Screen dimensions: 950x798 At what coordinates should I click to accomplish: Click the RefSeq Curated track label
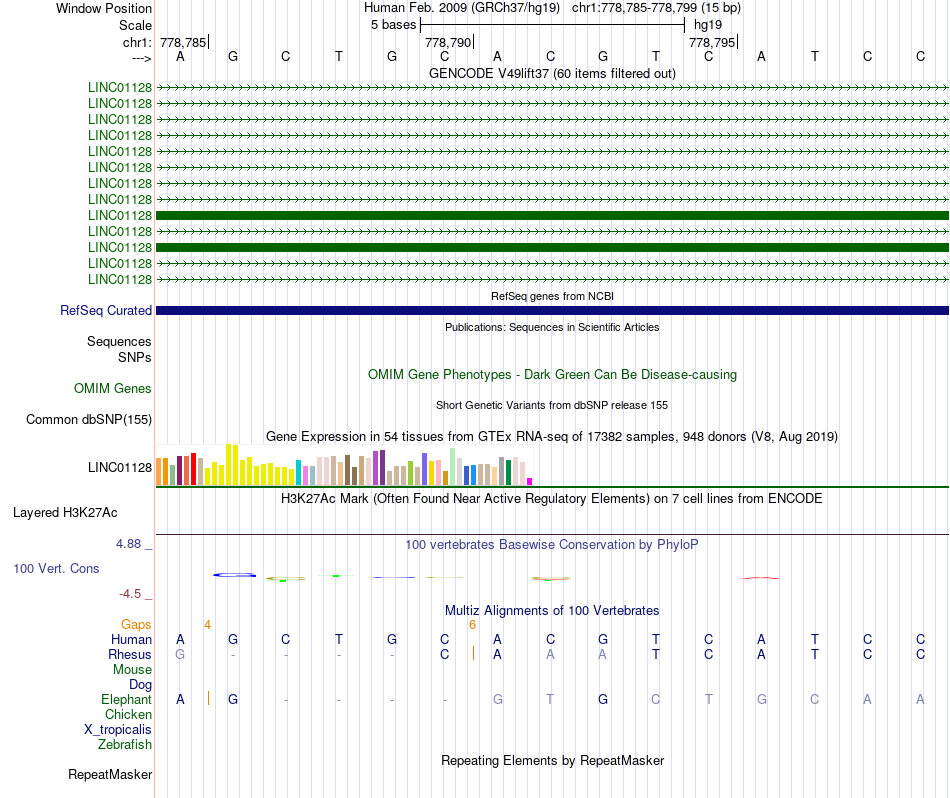tap(106, 310)
